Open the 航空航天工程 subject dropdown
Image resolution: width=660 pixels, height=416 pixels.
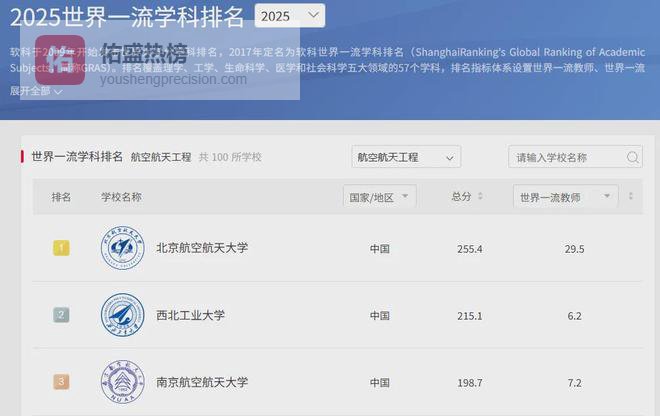tap(405, 158)
